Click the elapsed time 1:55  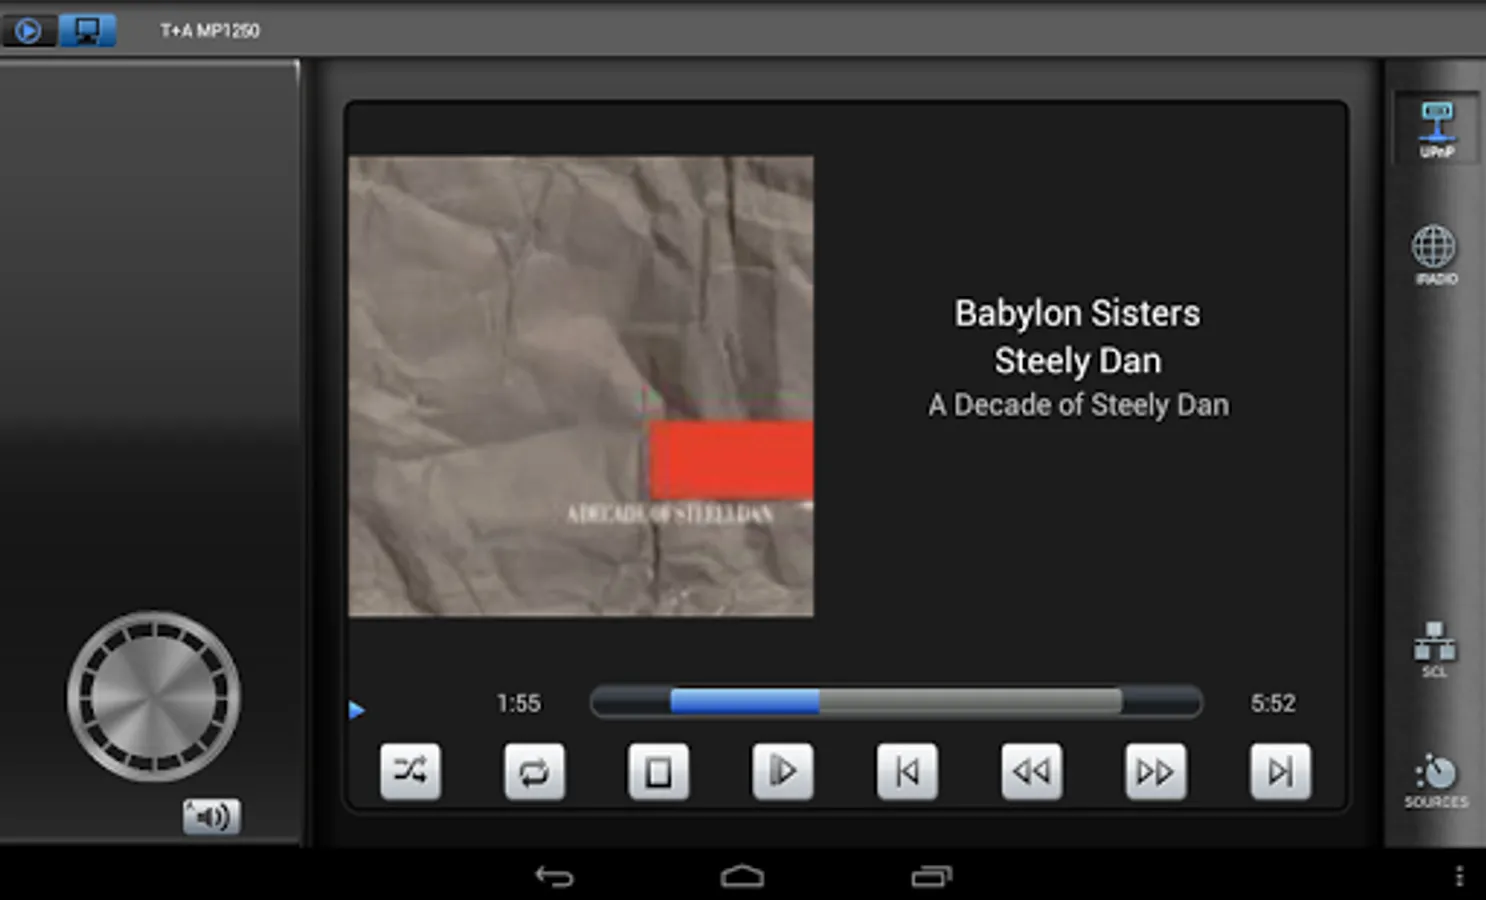pos(518,703)
